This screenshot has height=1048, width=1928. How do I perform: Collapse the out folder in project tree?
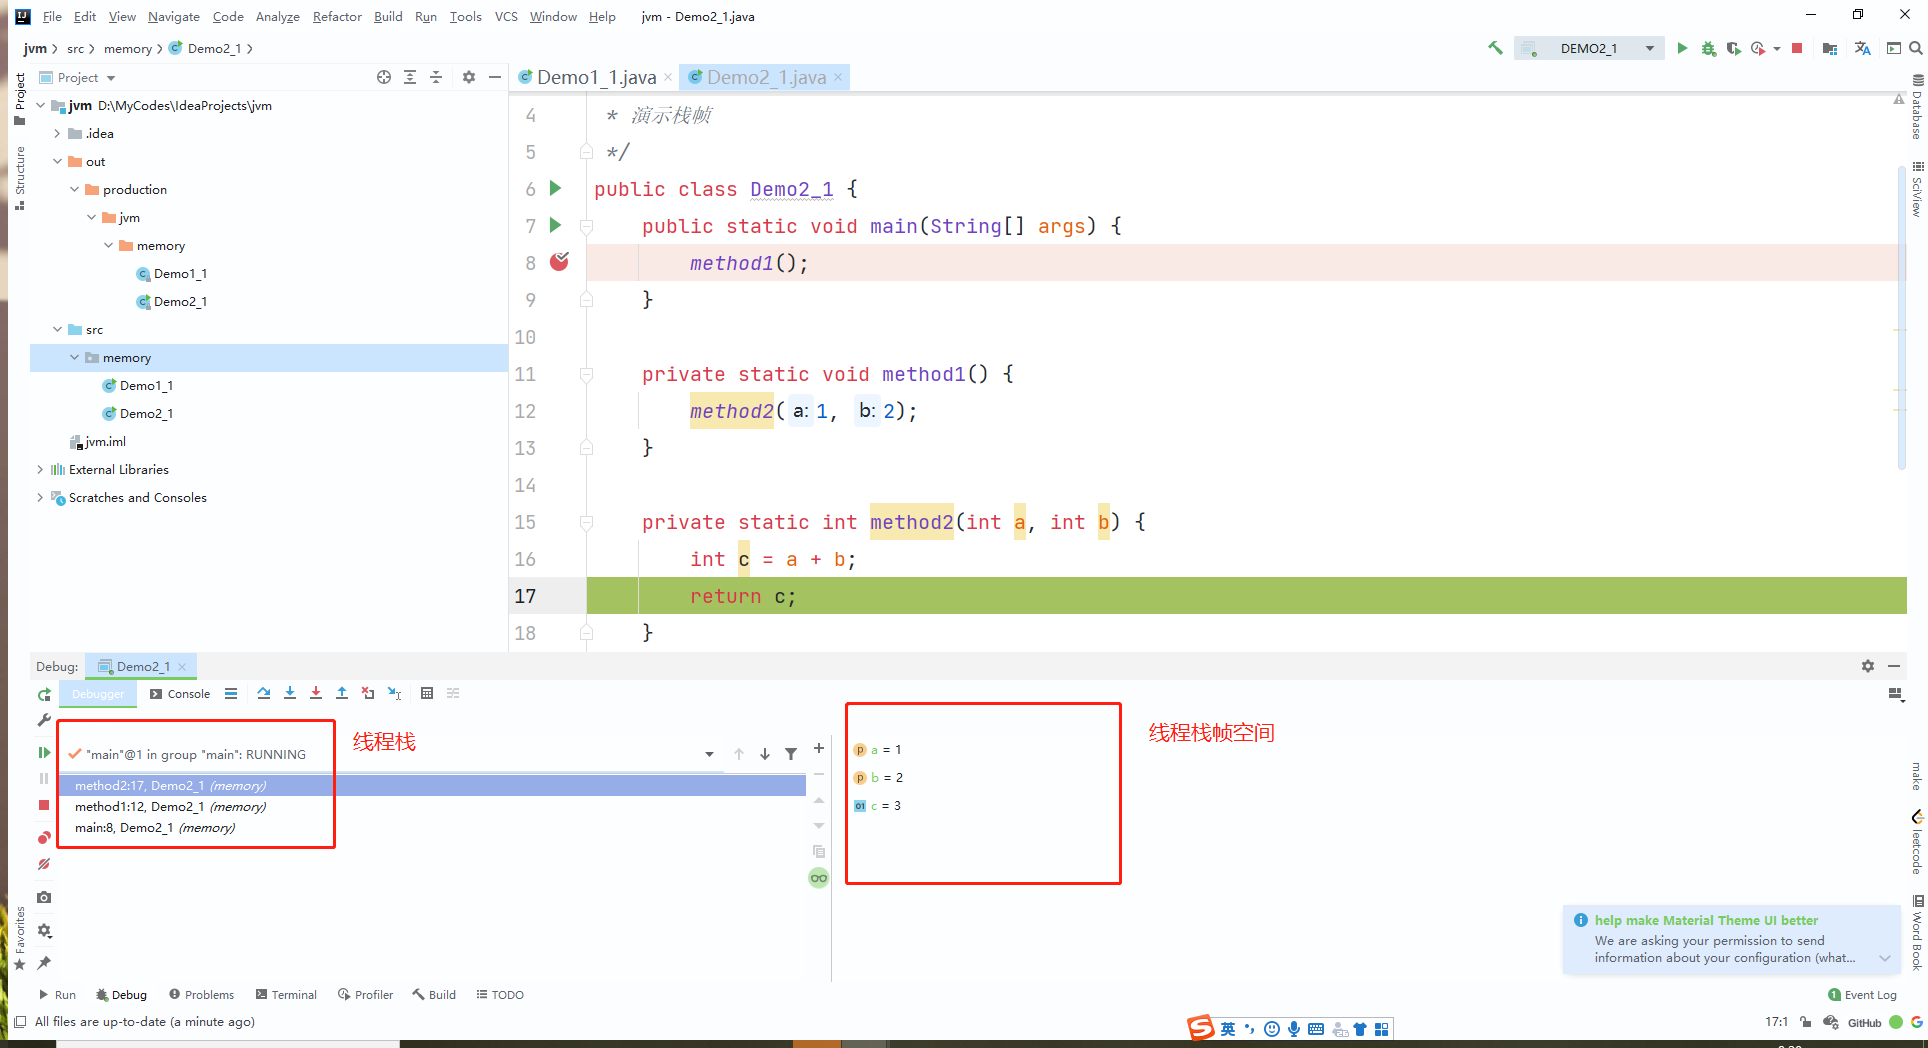click(57, 161)
